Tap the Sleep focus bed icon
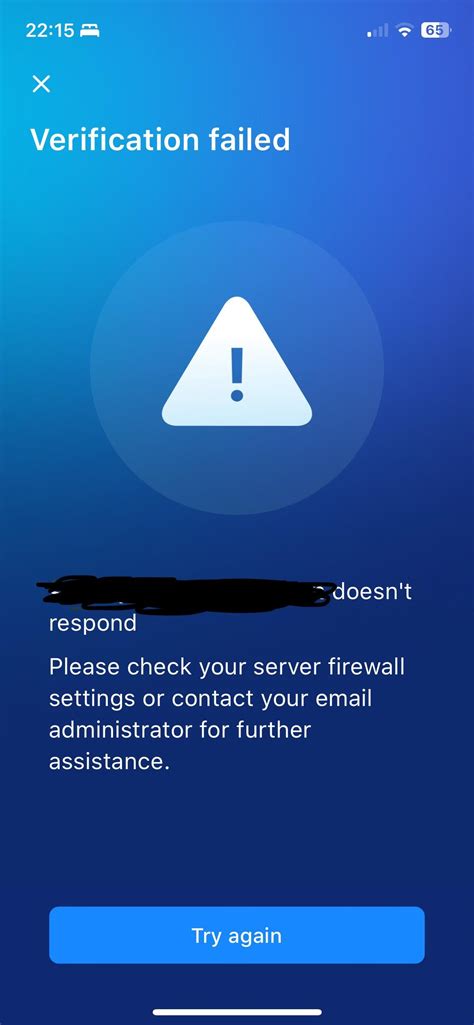This screenshot has width=474, height=1025. coord(90,30)
